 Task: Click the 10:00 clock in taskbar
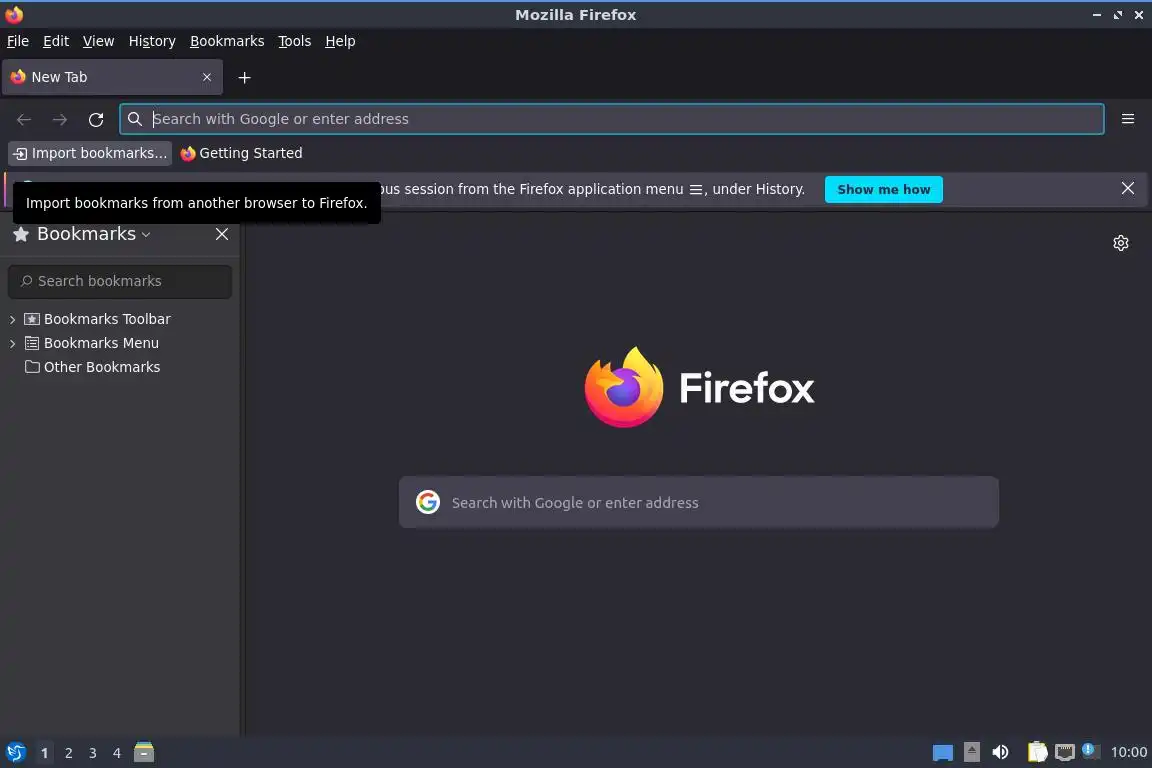[1128, 752]
